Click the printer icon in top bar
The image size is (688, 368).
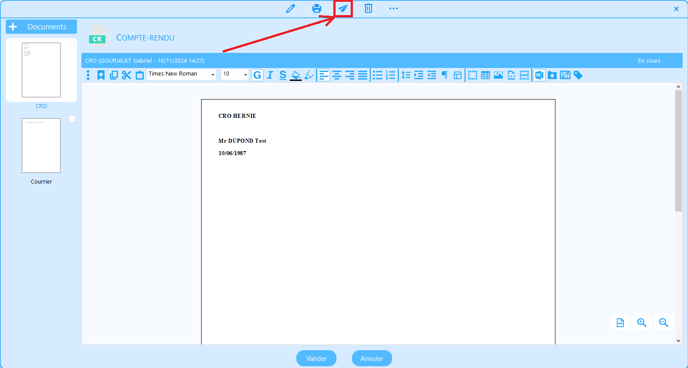(x=317, y=8)
